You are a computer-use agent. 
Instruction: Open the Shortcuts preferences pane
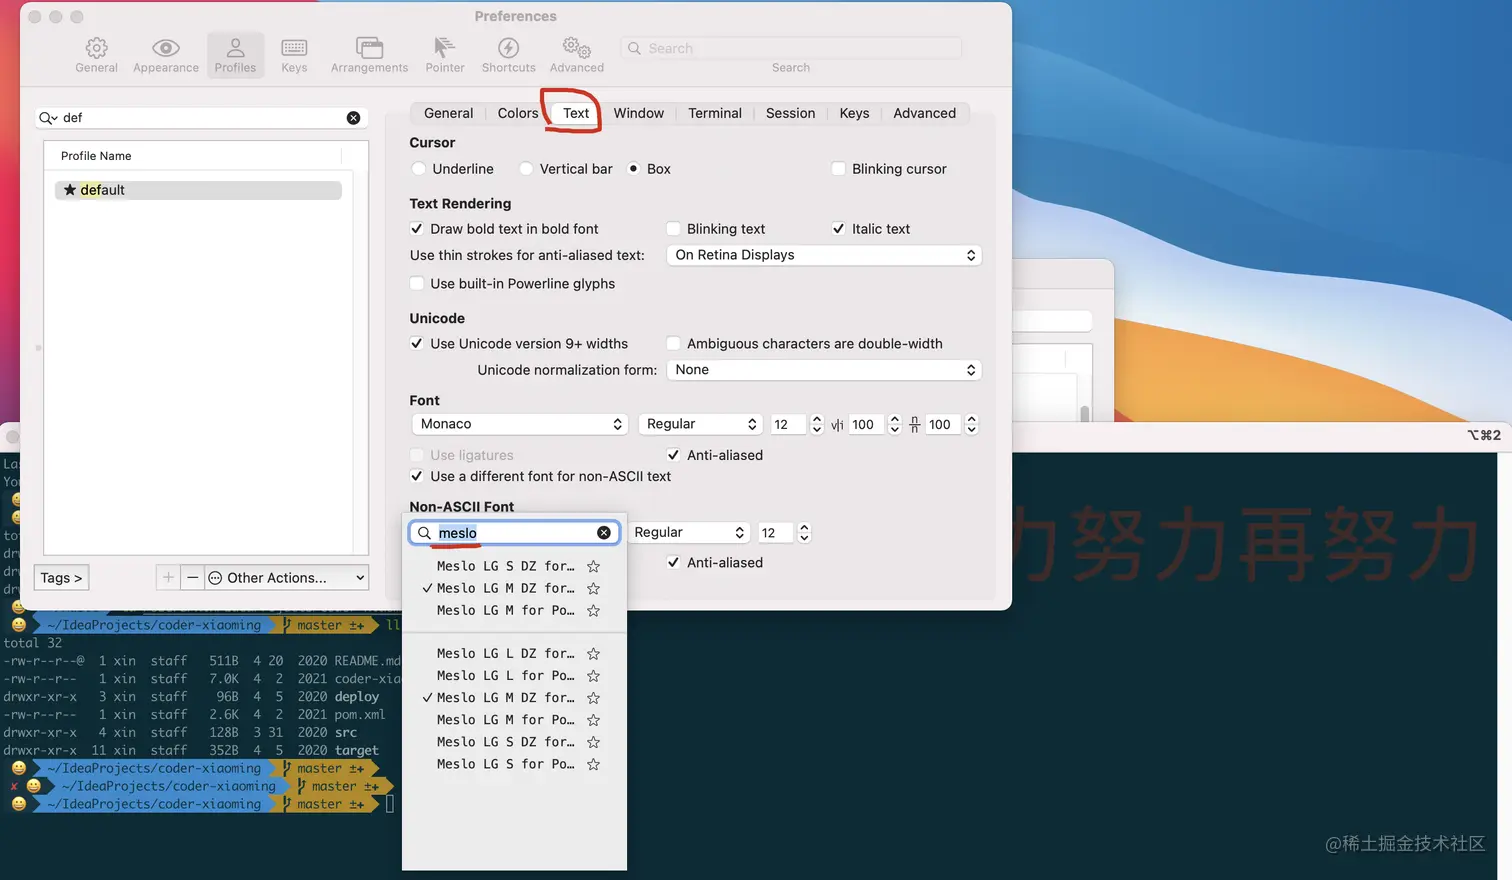tap(508, 54)
